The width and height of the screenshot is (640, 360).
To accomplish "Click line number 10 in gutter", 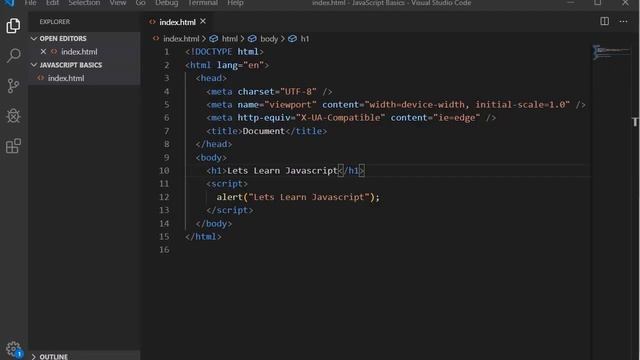I will [x=164, y=171].
